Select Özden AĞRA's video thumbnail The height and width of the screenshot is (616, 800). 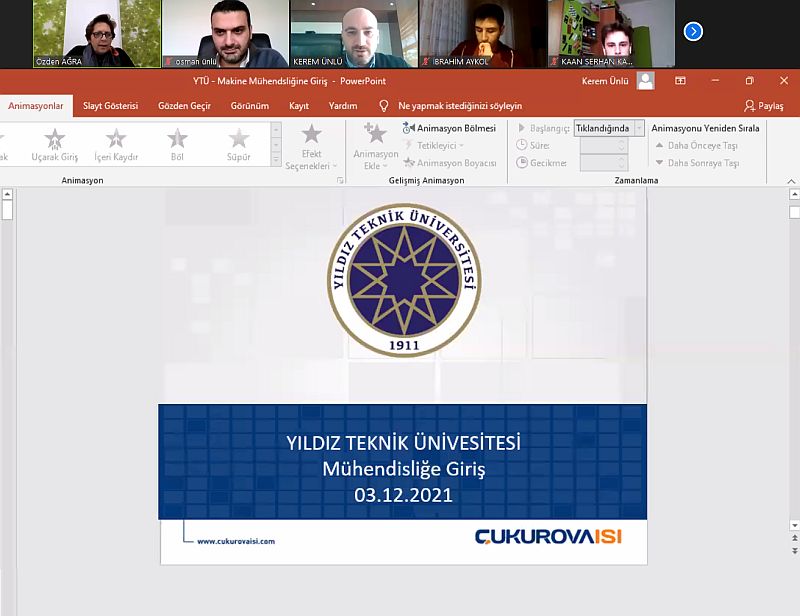tap(97, 34)
